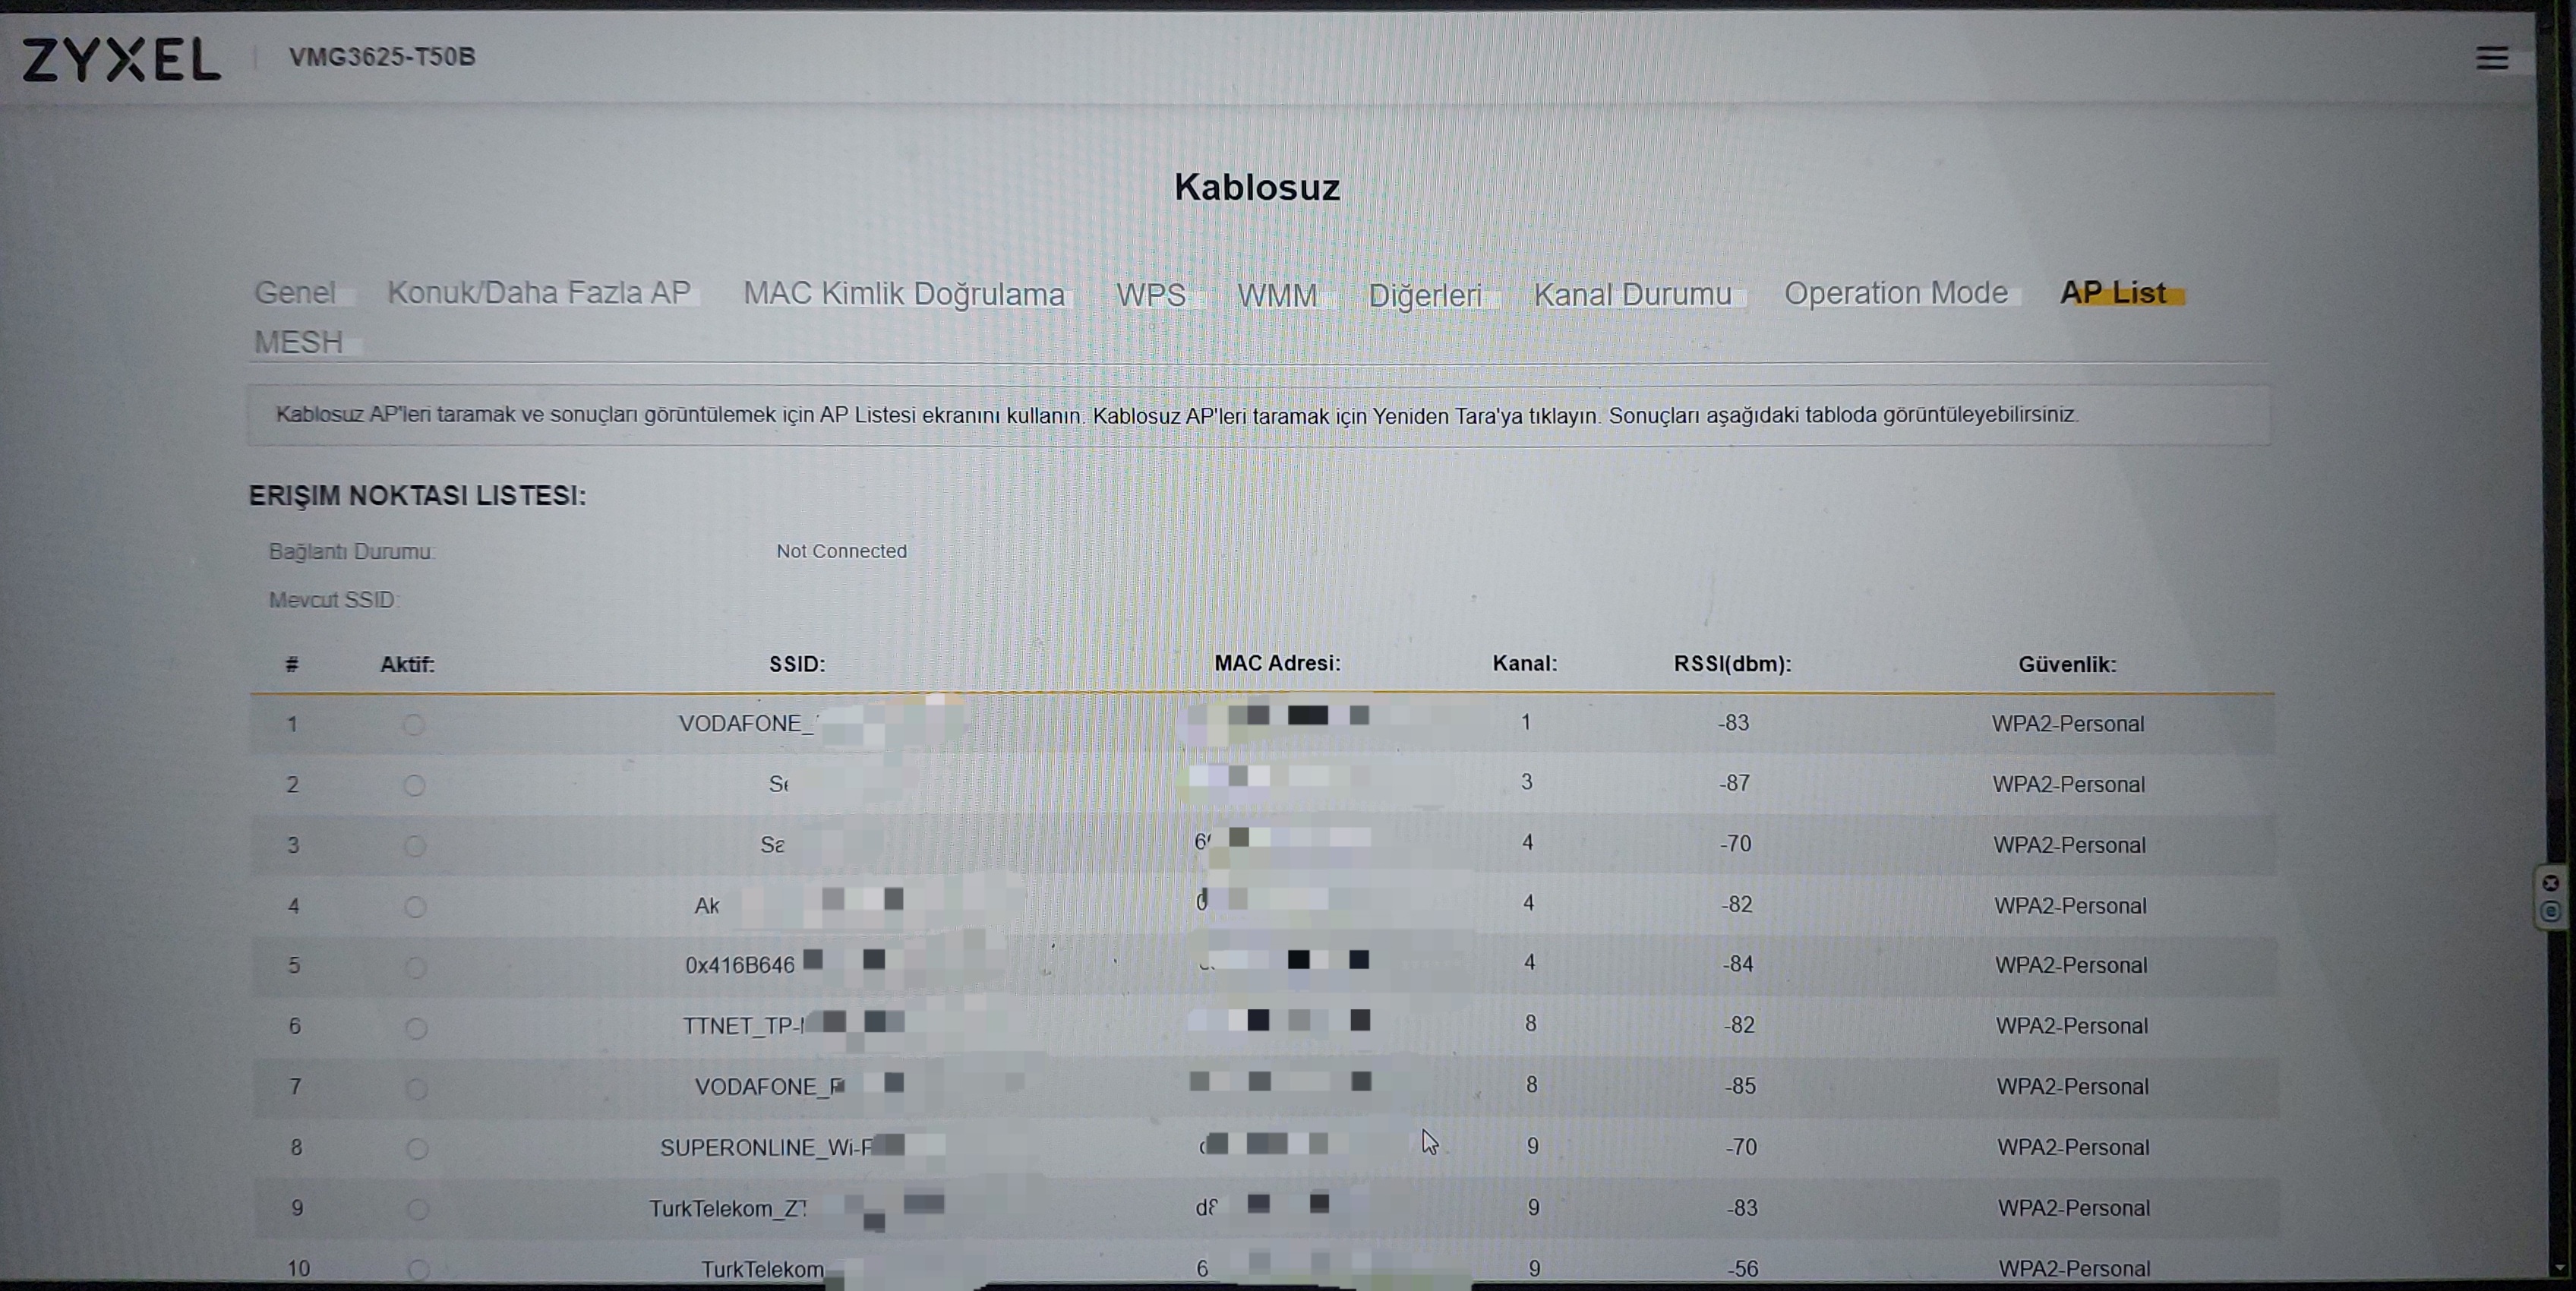Click WPA2-Personal in row 1

2067,724
